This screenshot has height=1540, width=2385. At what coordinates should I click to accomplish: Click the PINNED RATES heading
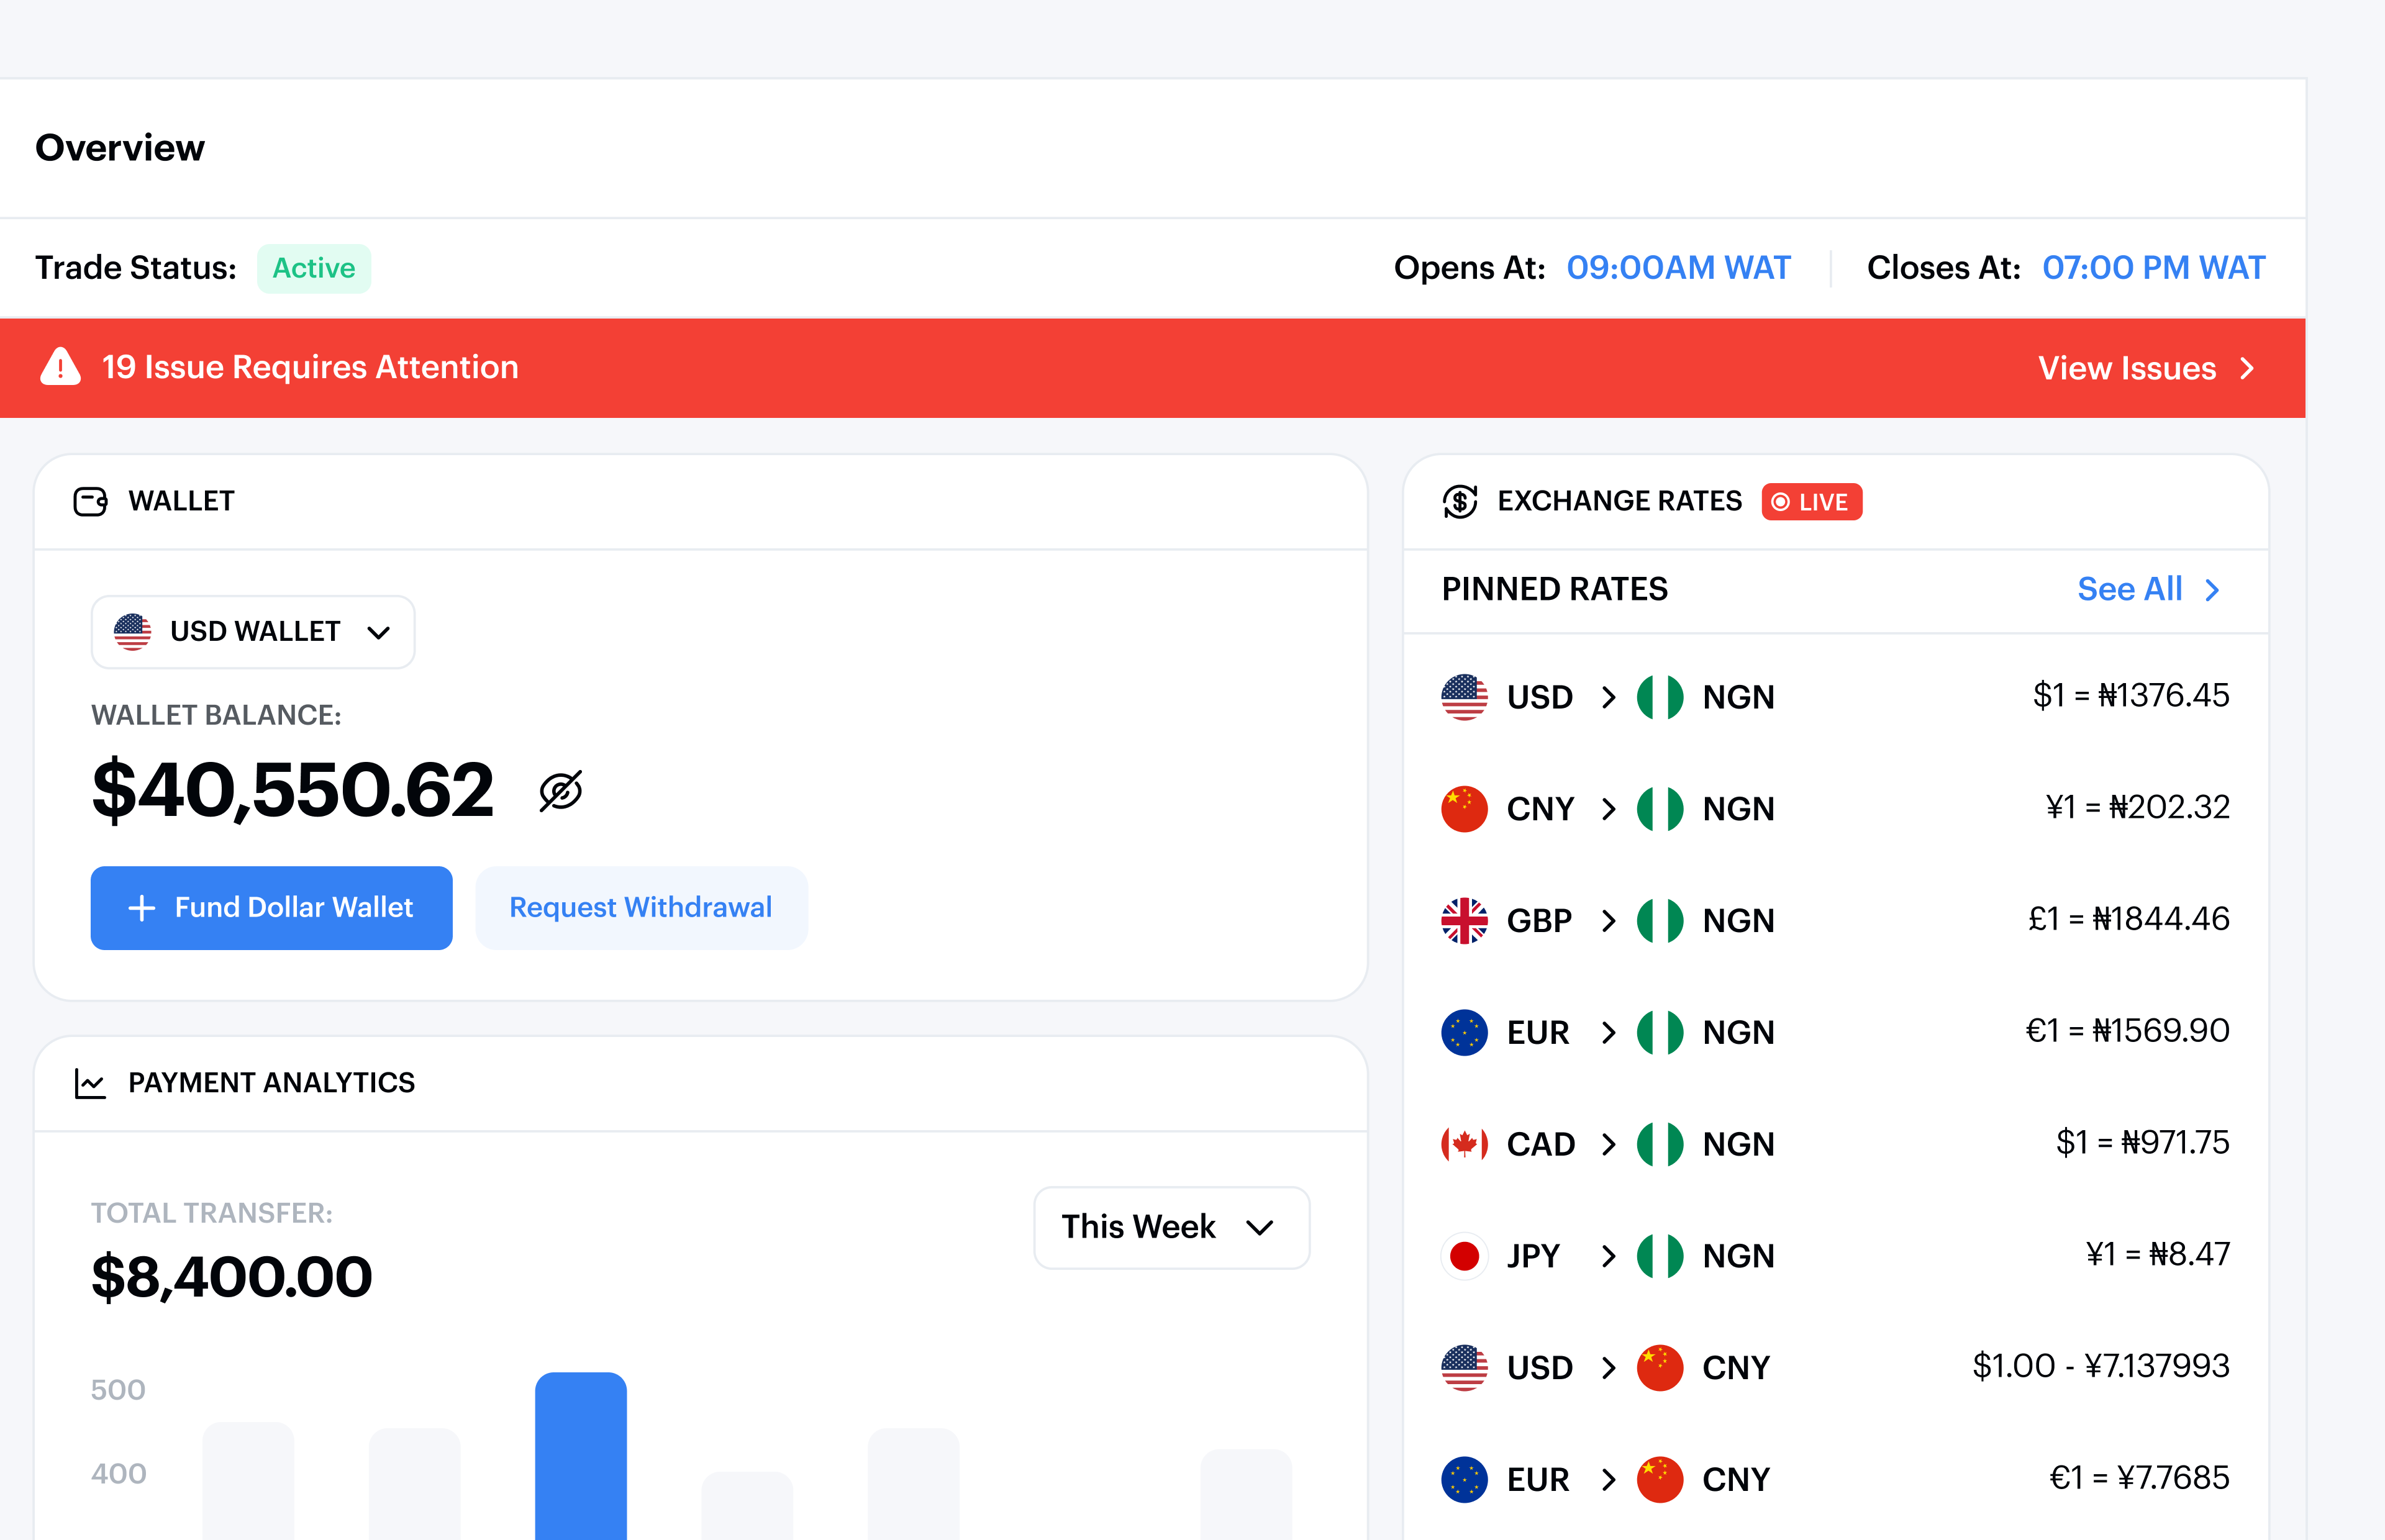(1554, 590)
